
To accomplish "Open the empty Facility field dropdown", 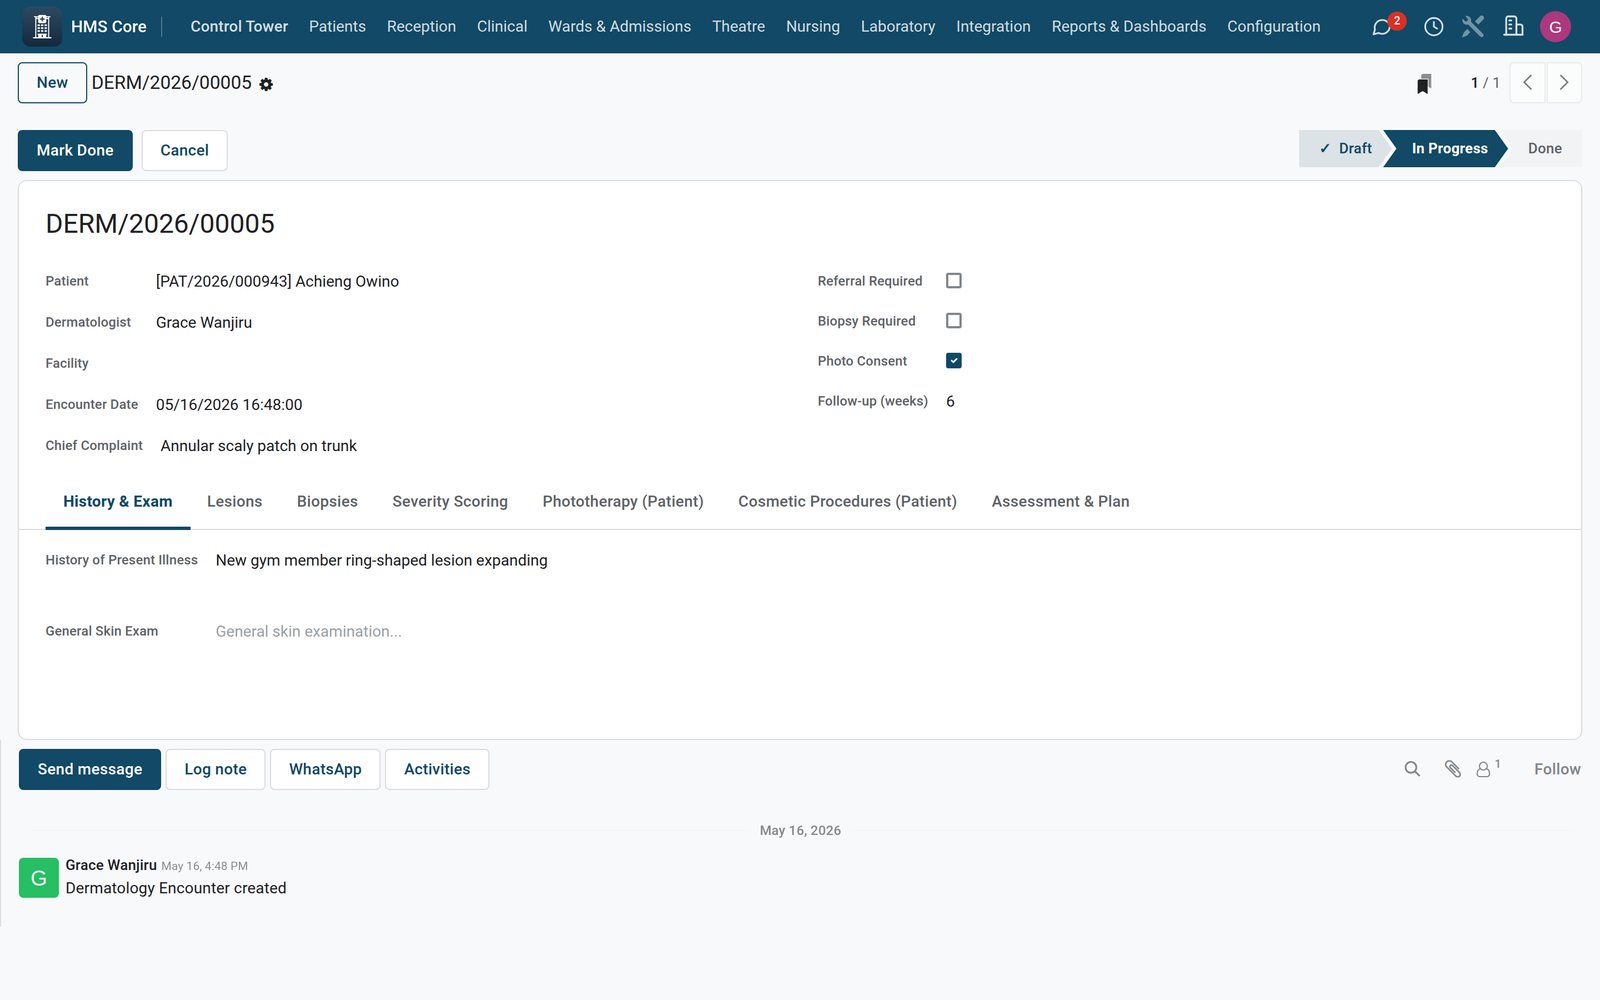I will coord(466,364).
